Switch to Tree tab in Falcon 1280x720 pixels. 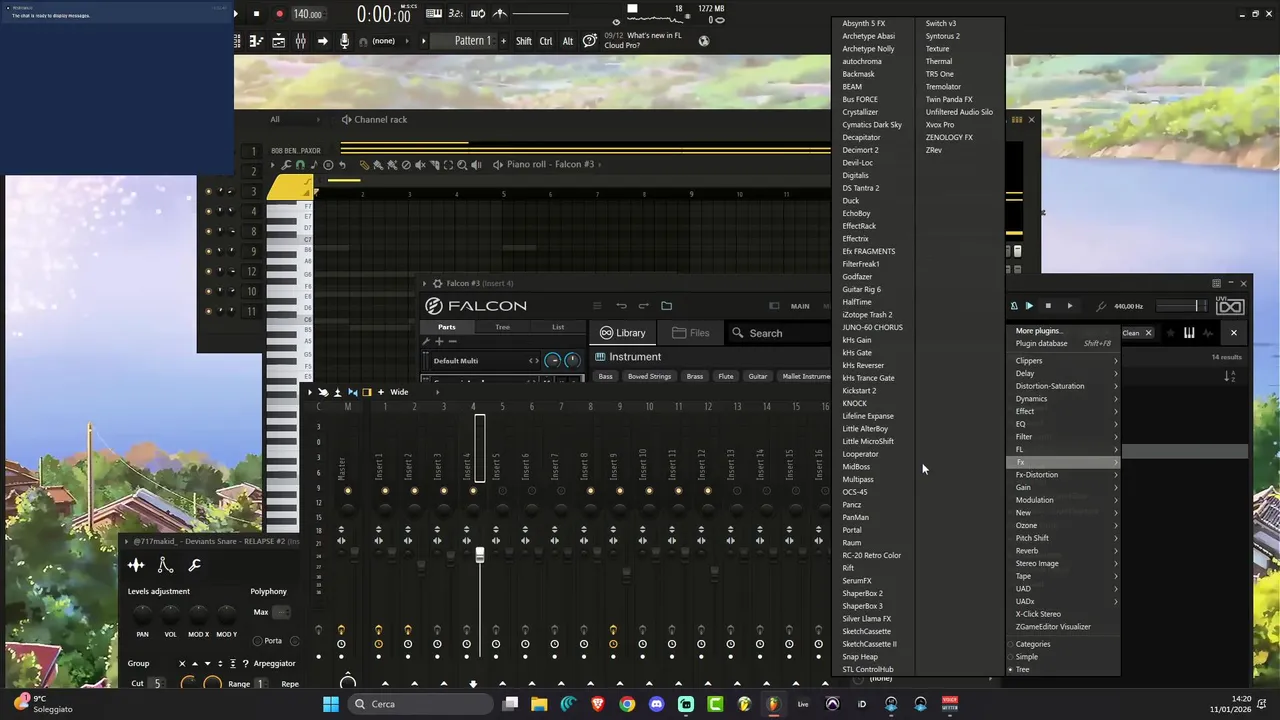click(502, 327)
